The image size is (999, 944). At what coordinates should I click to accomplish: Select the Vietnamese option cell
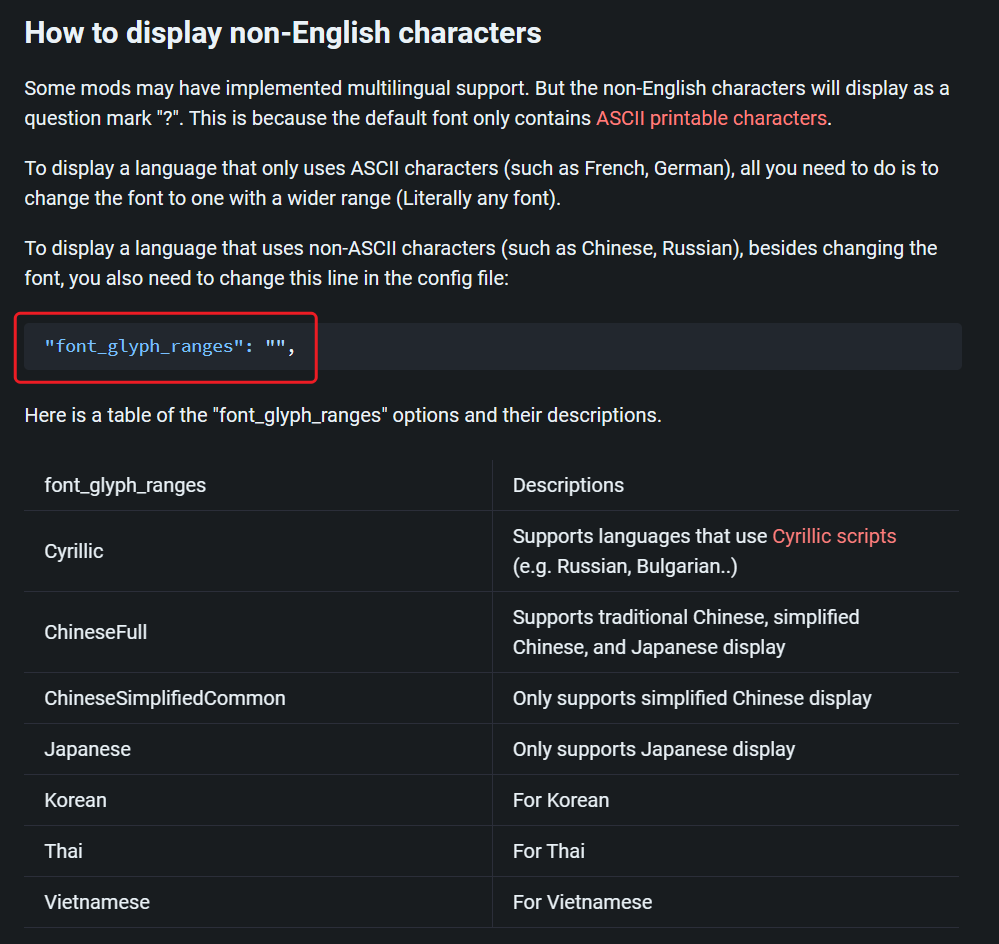point(97,902)
